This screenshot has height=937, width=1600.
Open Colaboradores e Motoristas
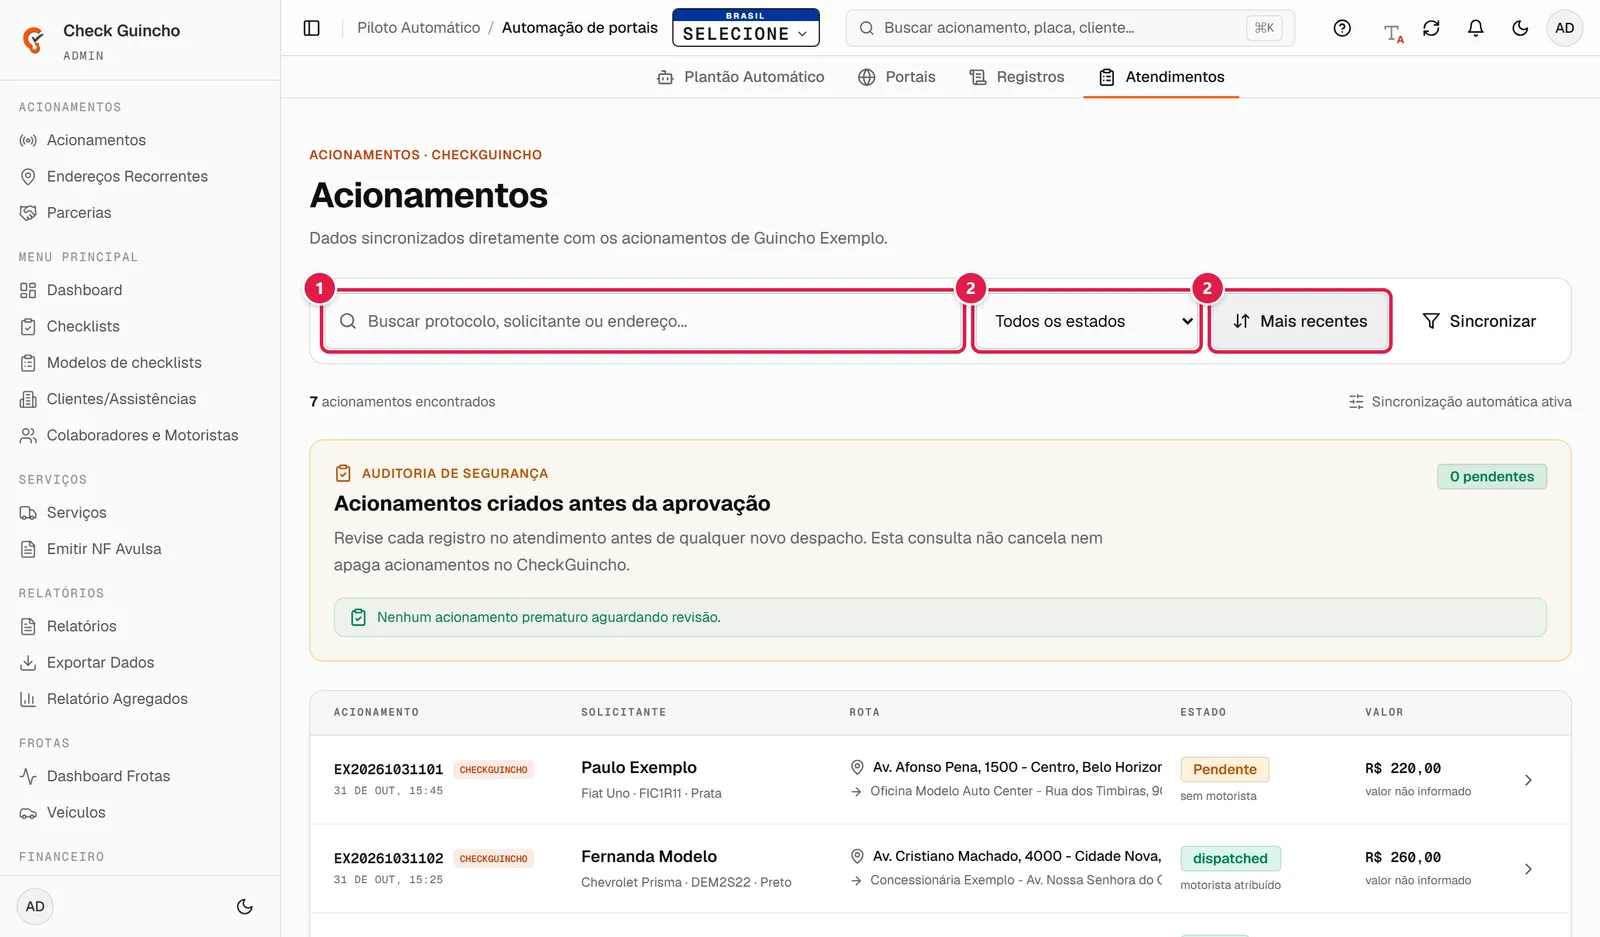click(140, 435)
